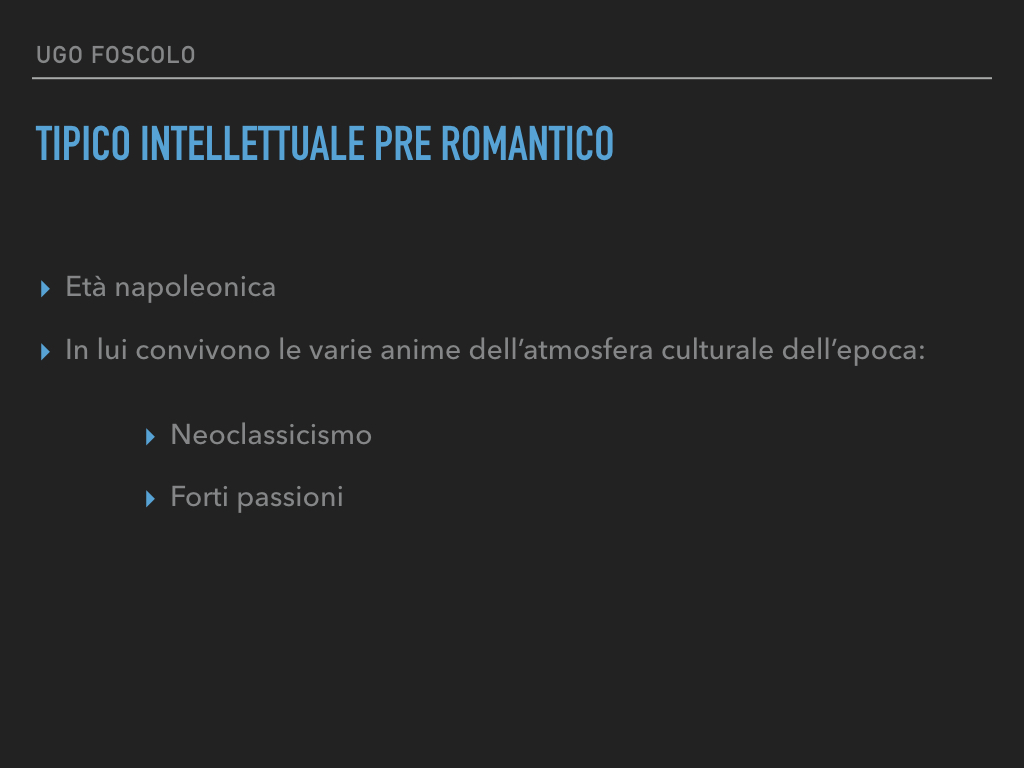This screenshot has width=1024, height=768.
Task: Click the arrow bullet before In lui convivono
Action: 45,352
